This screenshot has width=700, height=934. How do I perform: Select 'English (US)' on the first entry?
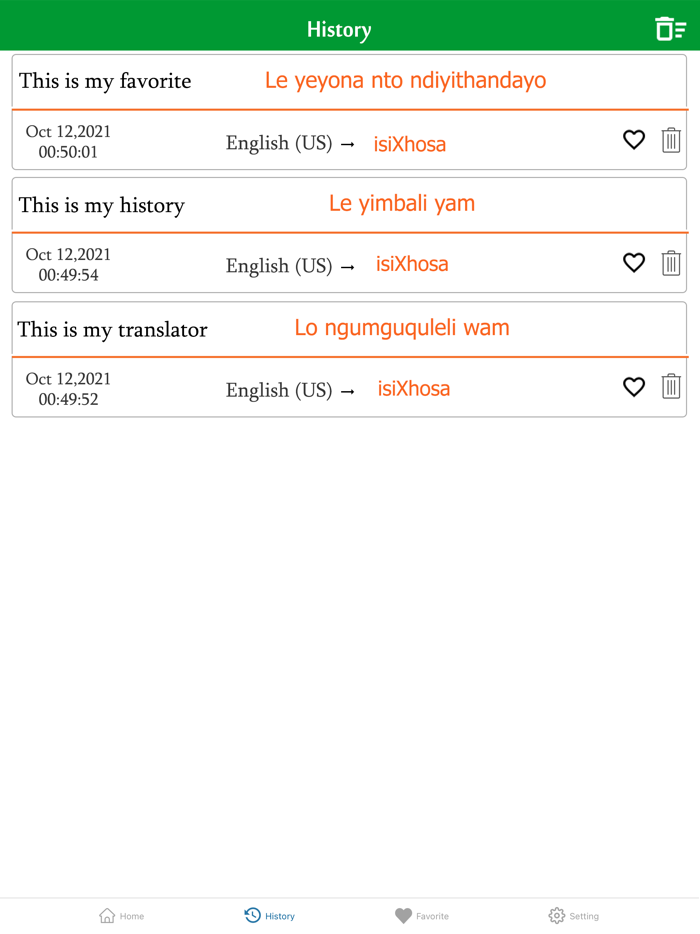click(x=280, y=143)
